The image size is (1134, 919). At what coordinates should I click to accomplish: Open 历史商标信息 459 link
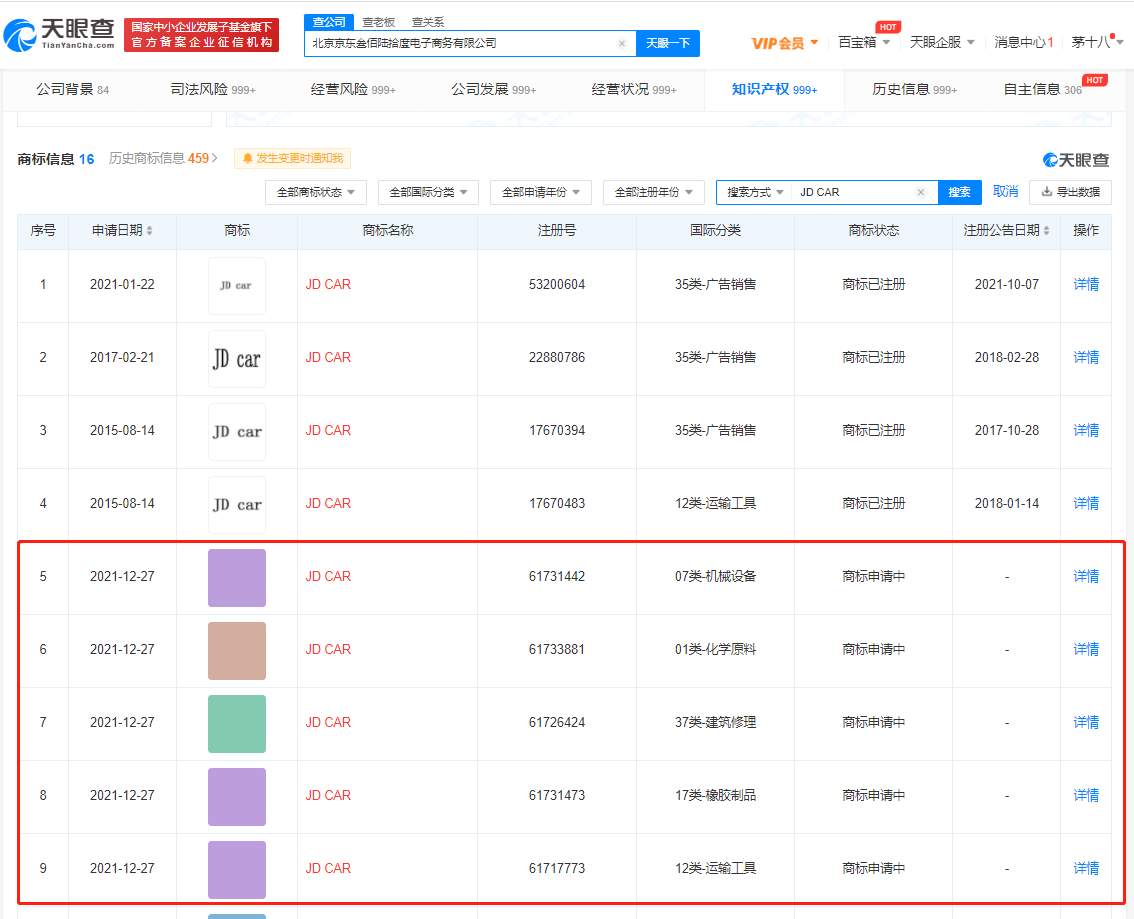pyautogui.click(x=163, y=158)
